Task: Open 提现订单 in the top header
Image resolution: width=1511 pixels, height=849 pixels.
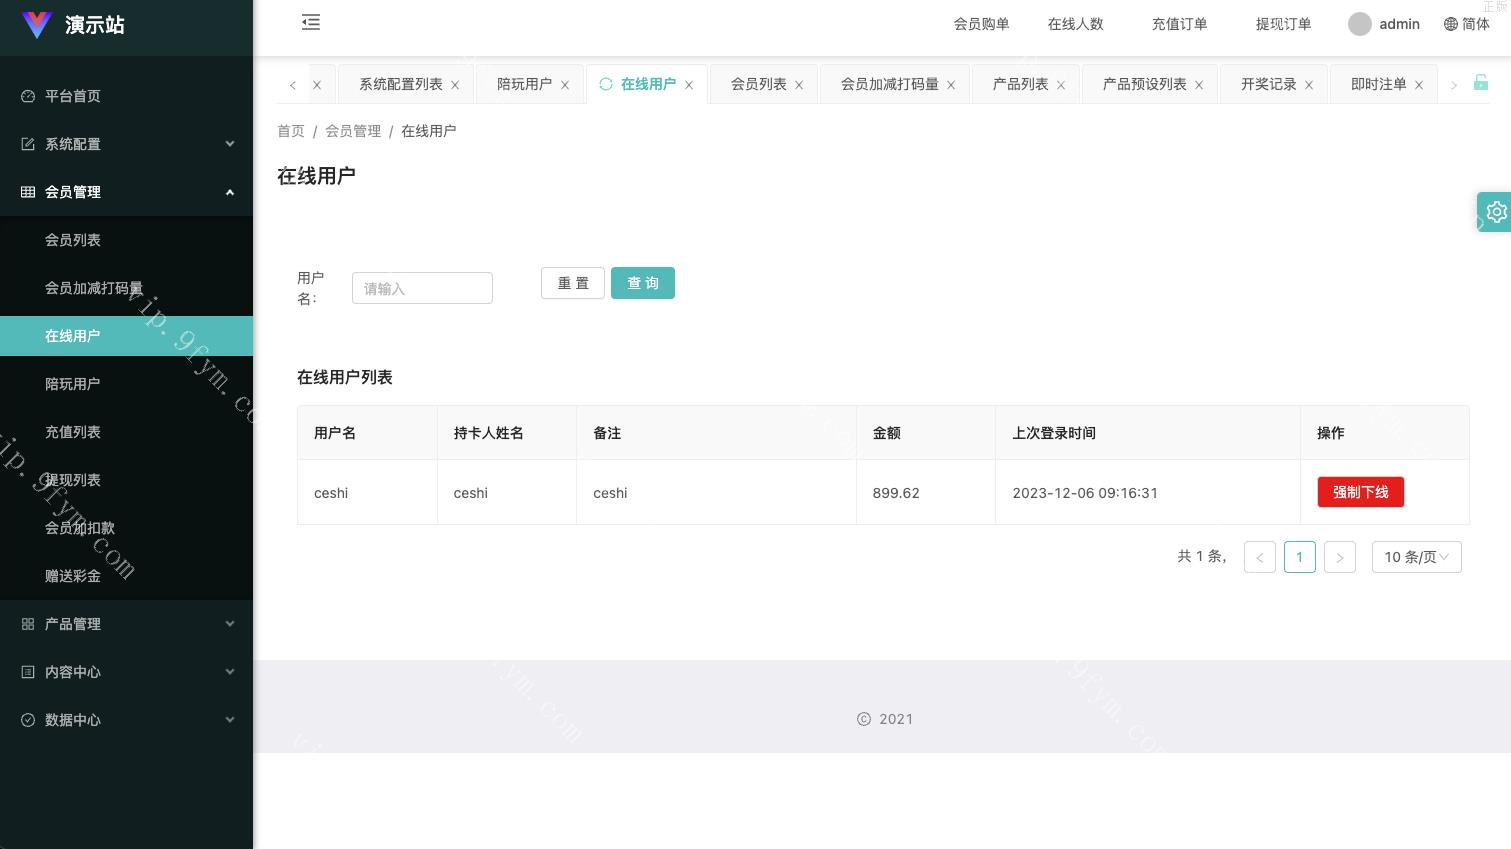Action: click(1283, 24)
